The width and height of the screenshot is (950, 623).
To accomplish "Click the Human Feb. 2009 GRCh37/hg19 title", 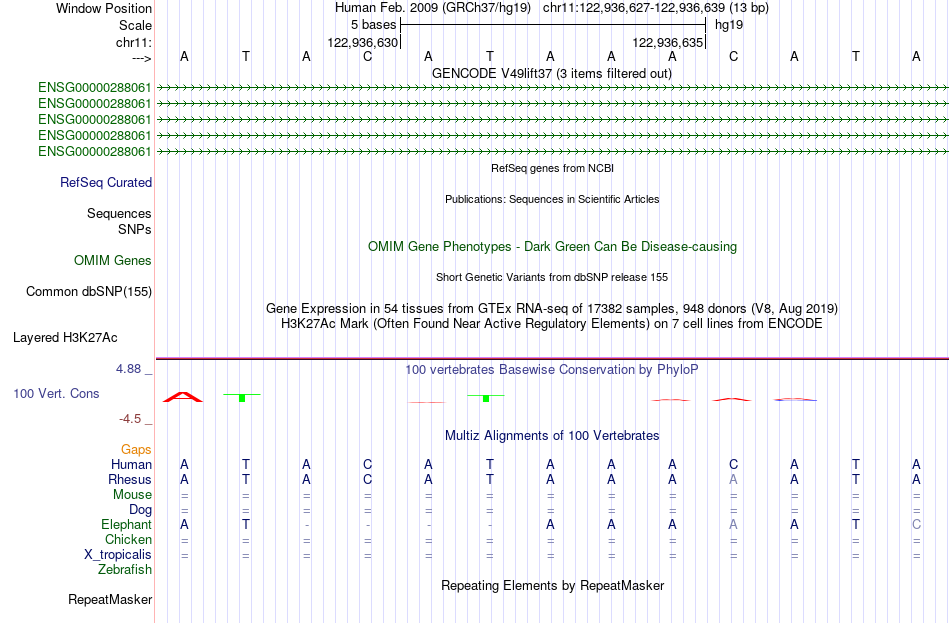I will [433, 8].
